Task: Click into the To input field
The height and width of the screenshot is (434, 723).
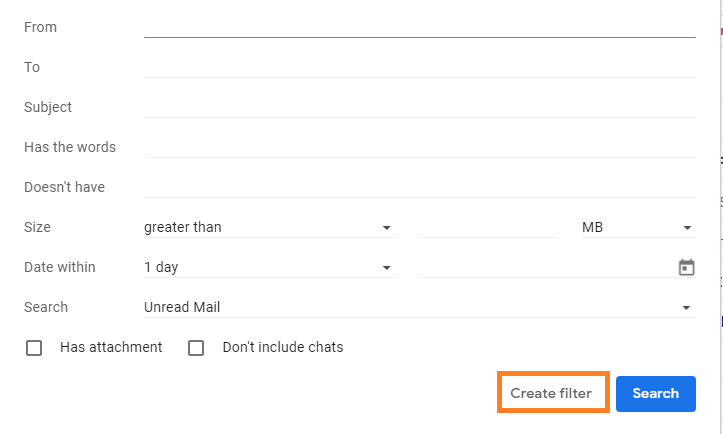Action: (420, 67)
